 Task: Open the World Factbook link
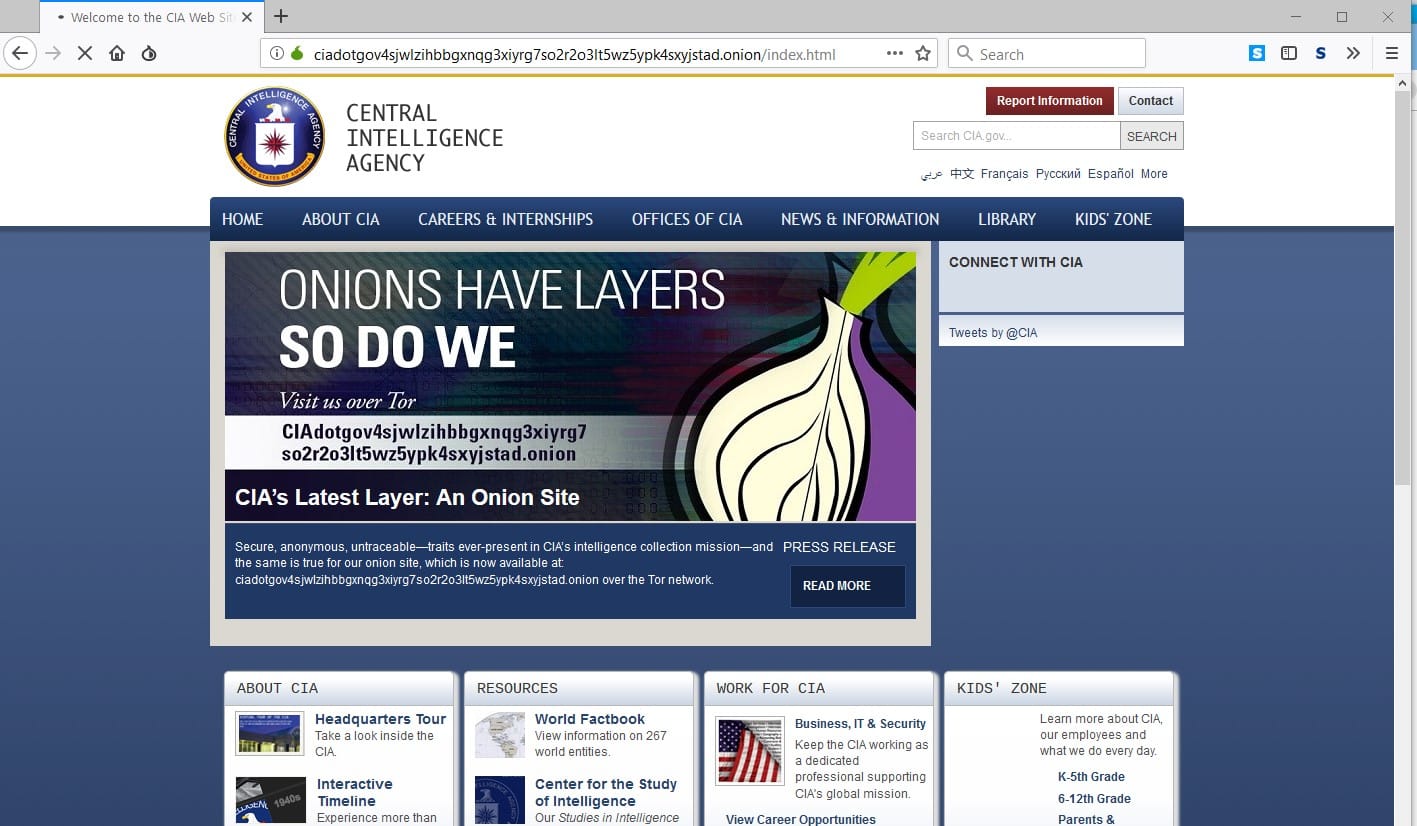point(589,719)
